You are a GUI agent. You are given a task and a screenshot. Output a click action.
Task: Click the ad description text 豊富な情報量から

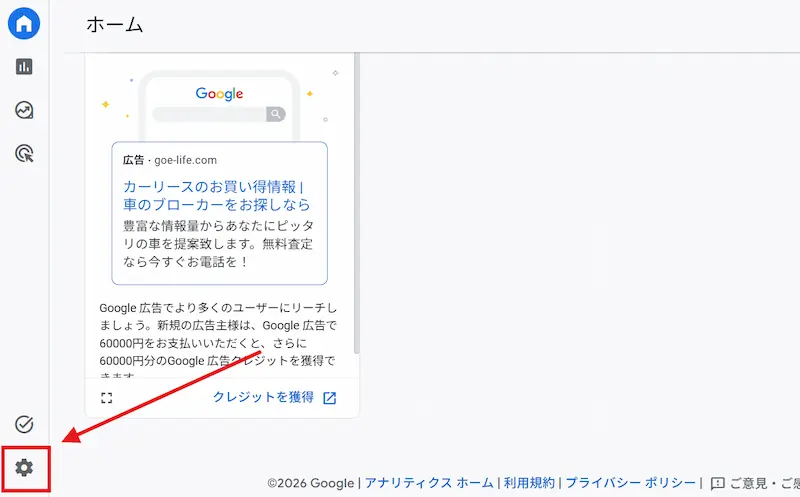tap(218, 244)
